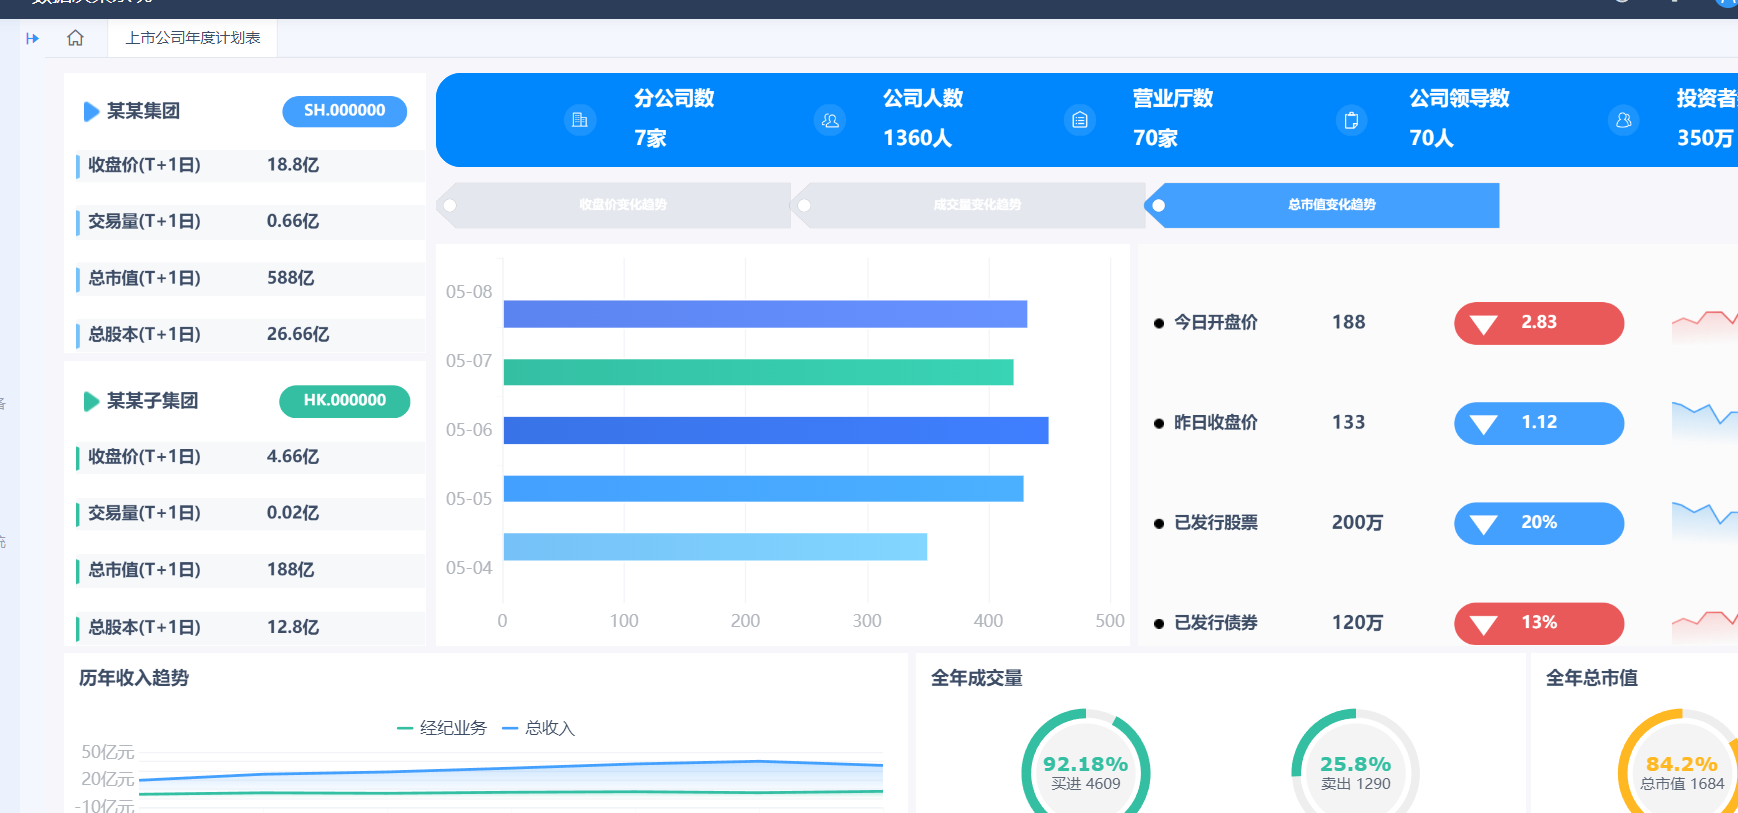Click the red 2.83 change indicator
Image resolution: width=1738 pixels, height=813 pixels.
[1539, 323]
